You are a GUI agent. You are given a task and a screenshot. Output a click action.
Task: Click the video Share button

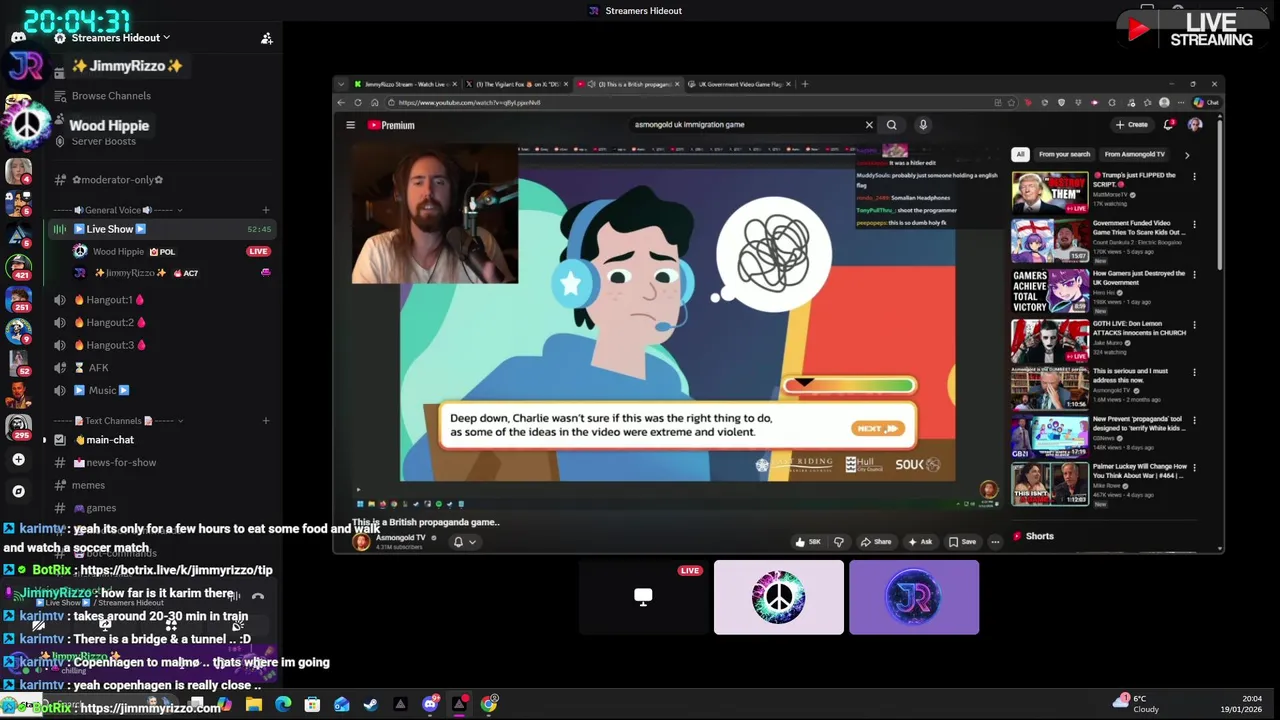[876, 542]
